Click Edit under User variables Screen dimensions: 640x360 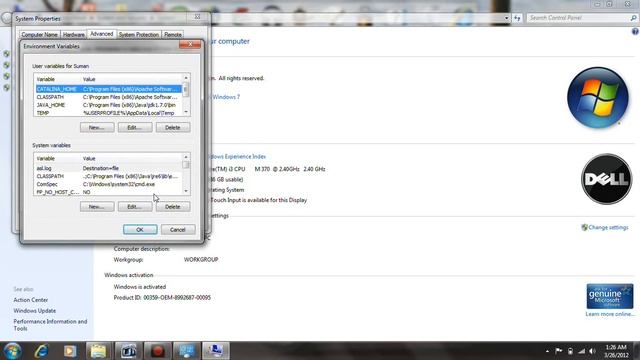pos(135,127)
